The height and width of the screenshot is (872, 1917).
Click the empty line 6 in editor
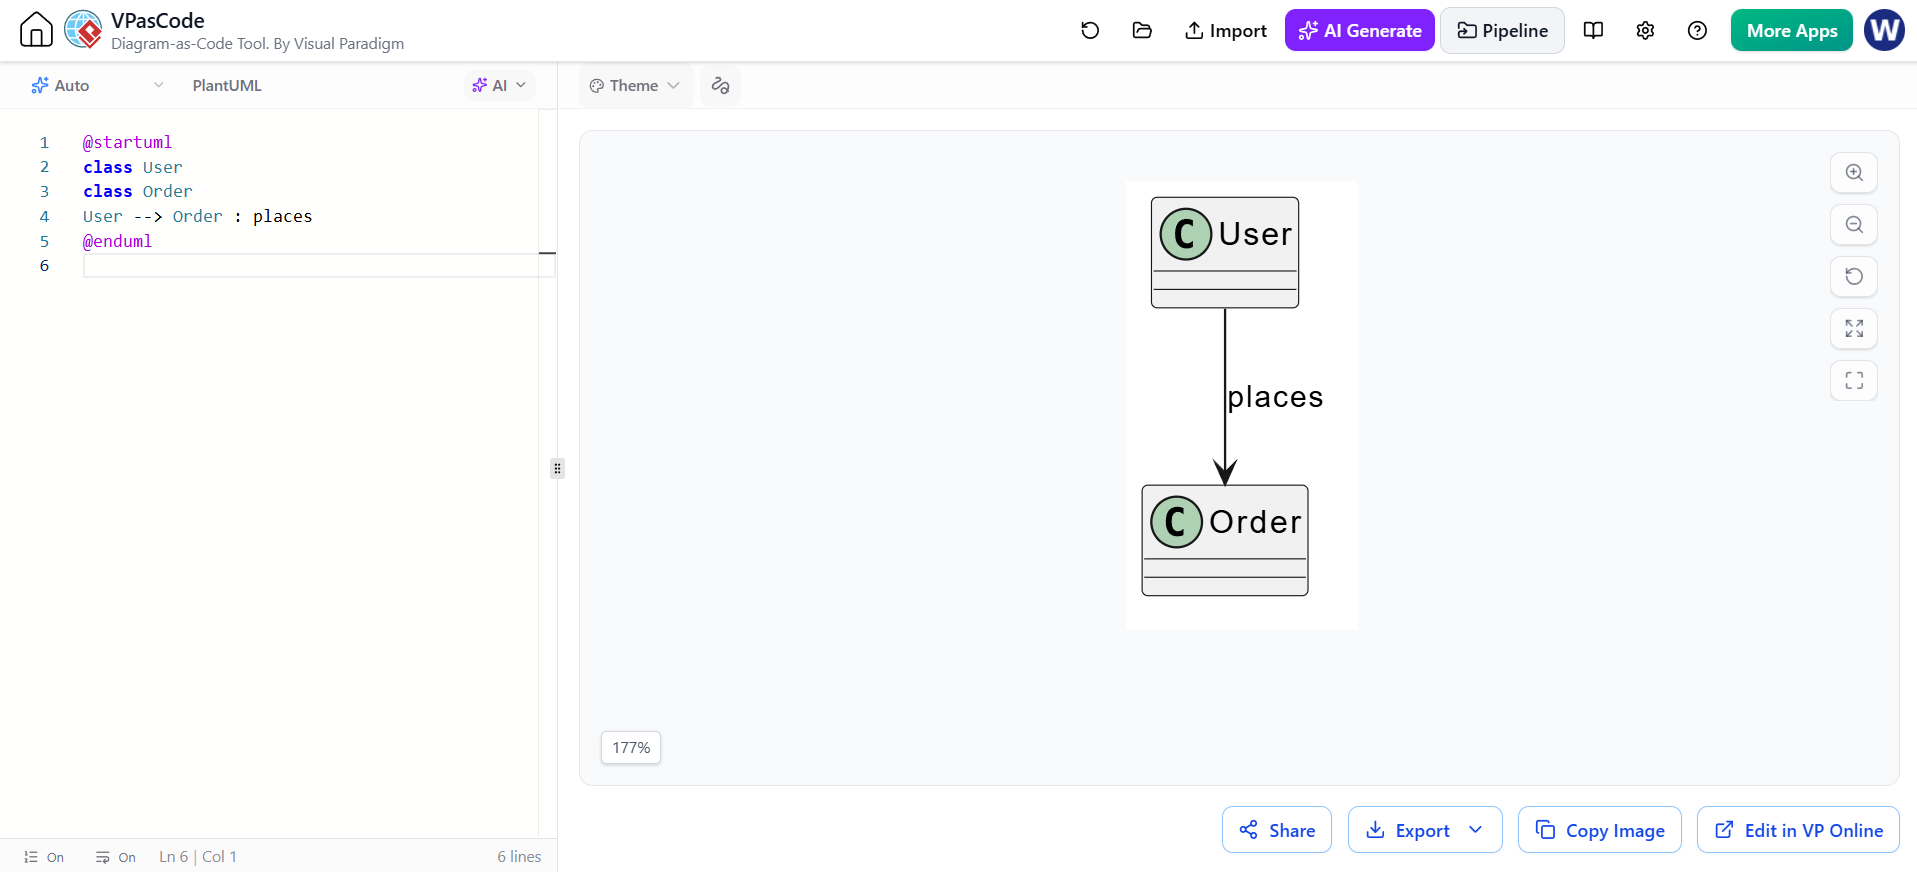click(318, 265)
